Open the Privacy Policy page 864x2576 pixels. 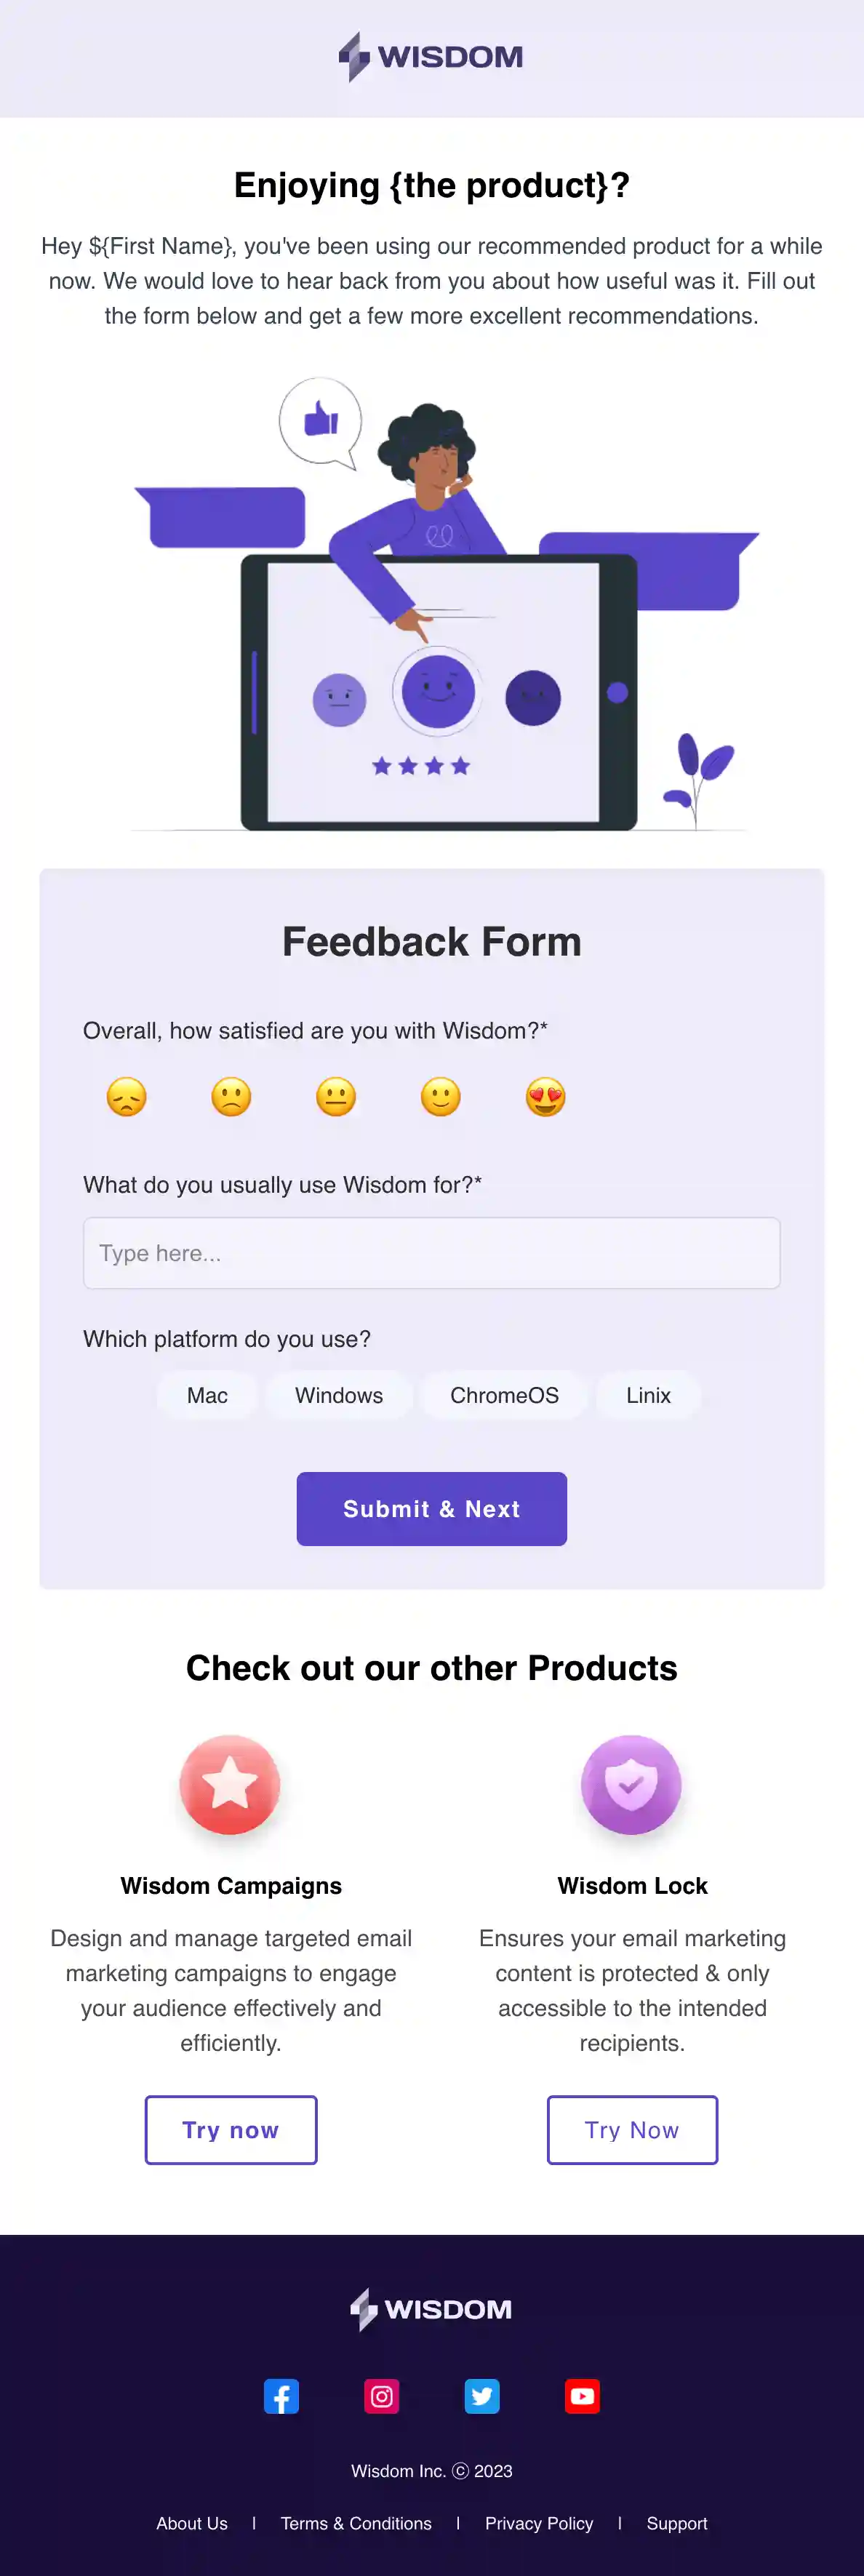tap(539, 2523)
